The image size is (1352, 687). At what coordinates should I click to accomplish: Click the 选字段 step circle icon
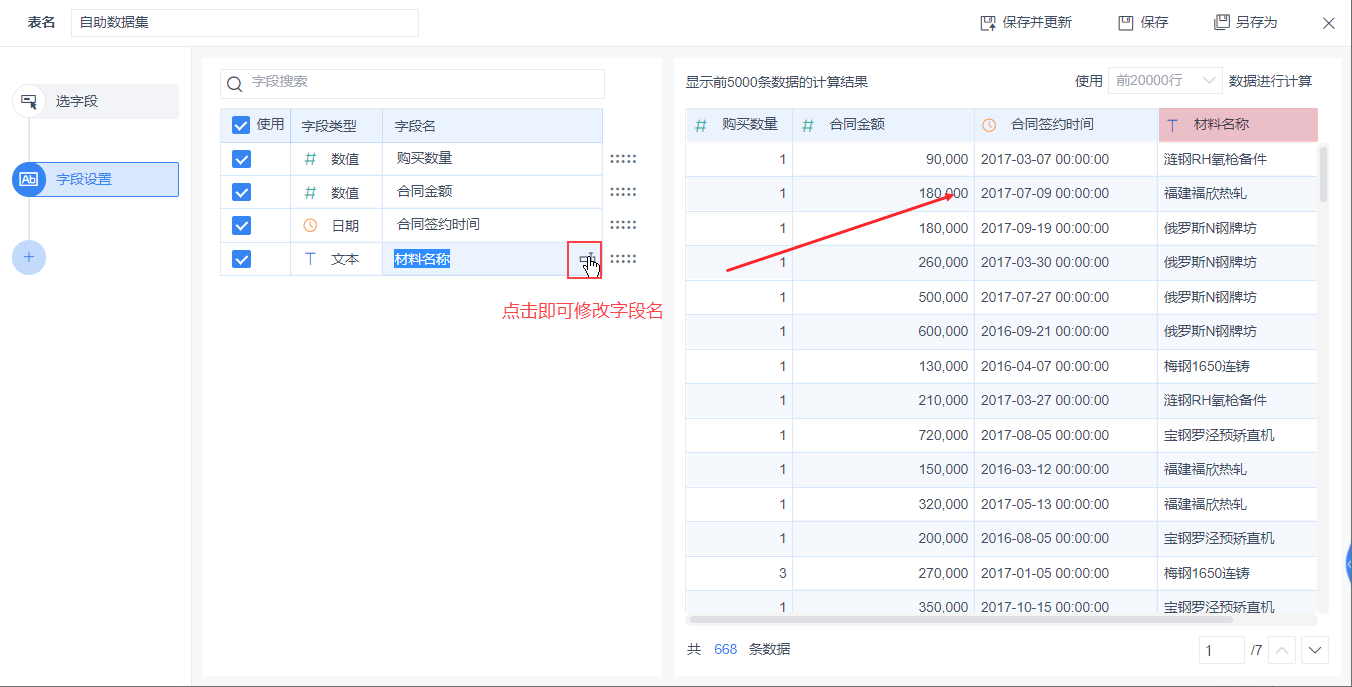pos(28,101)
